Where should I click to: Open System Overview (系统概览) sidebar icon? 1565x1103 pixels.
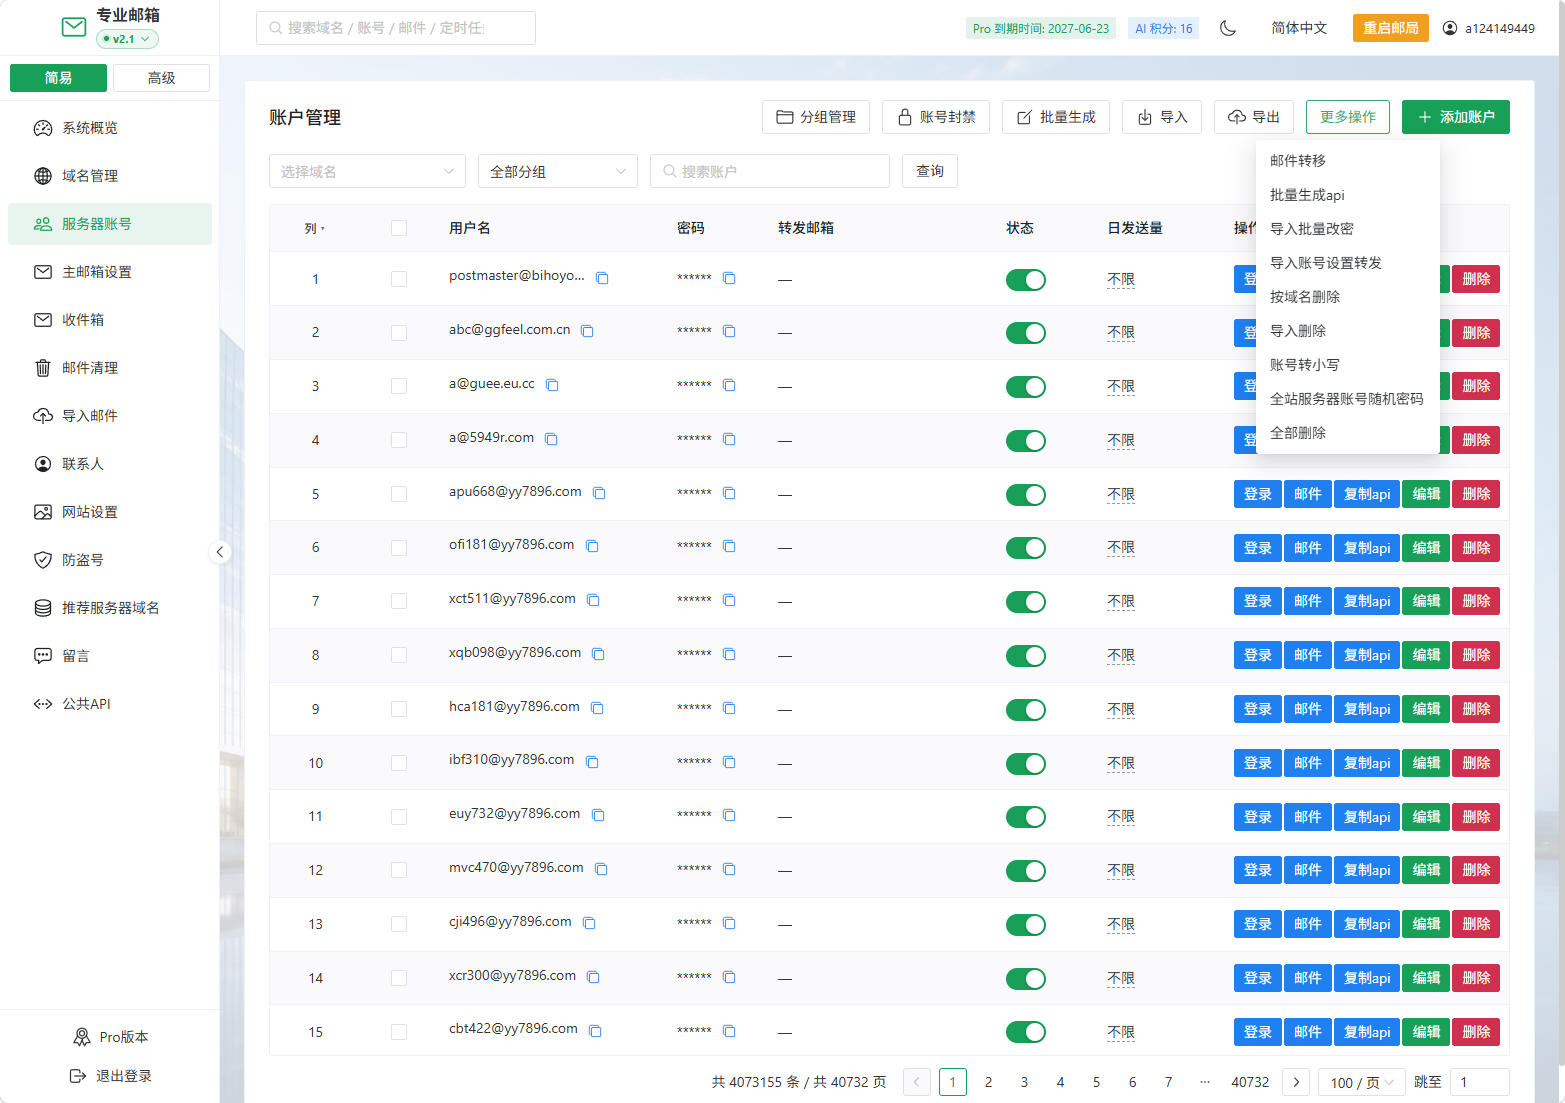(x=43, y=128)
